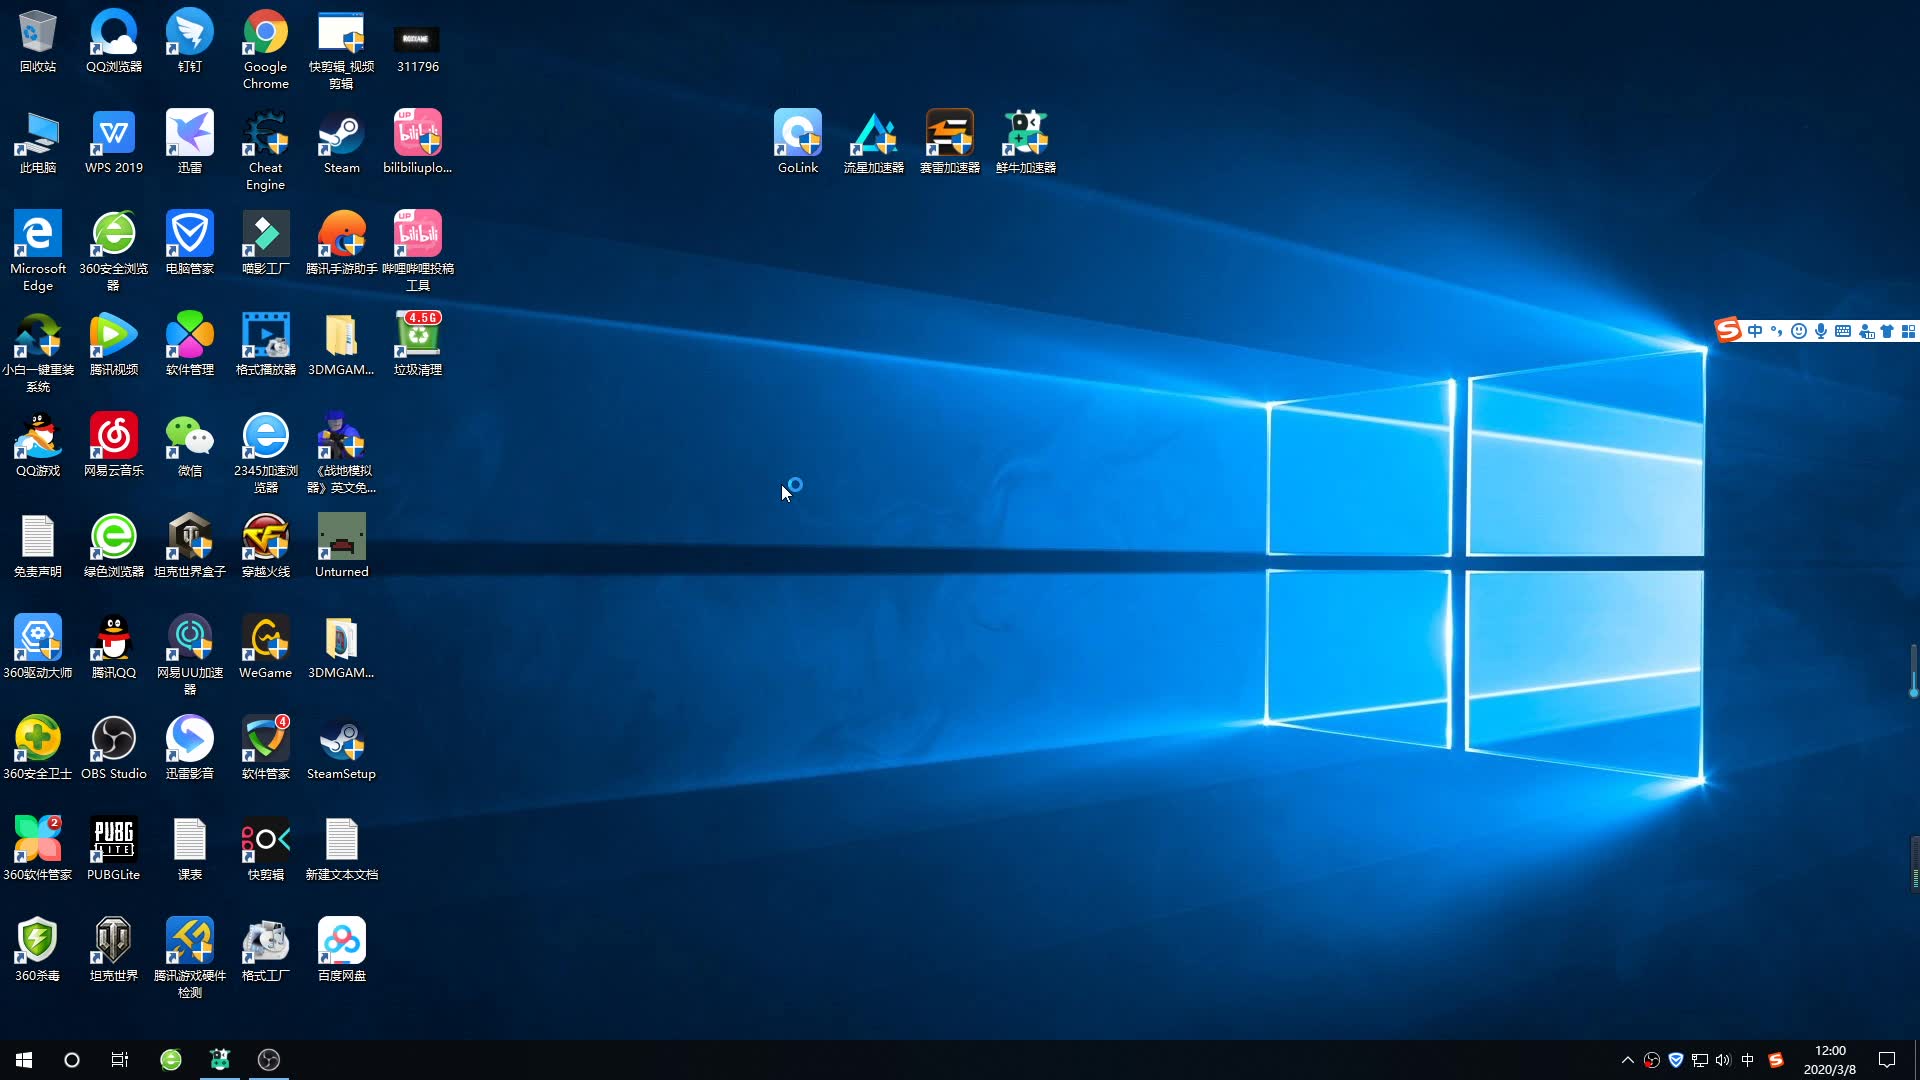
Task: Toggle the 中 IME indicator in the taskbar
Action: point(1747,1060)
